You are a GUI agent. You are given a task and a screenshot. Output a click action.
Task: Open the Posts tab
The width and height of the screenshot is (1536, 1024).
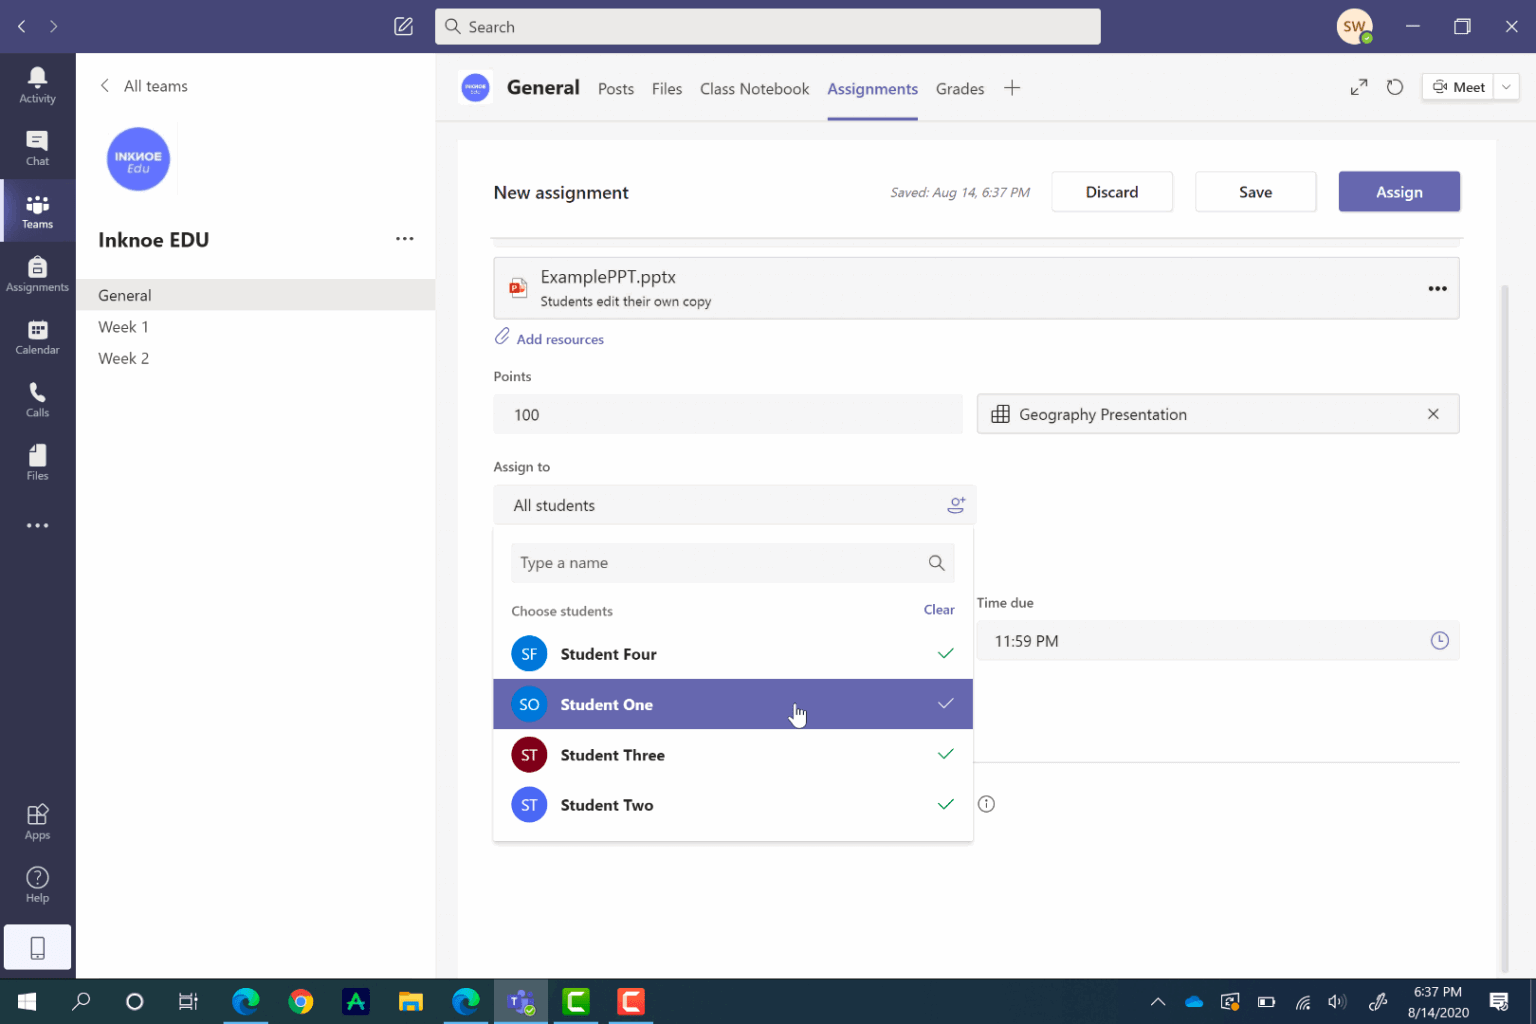tap(615, 89)
